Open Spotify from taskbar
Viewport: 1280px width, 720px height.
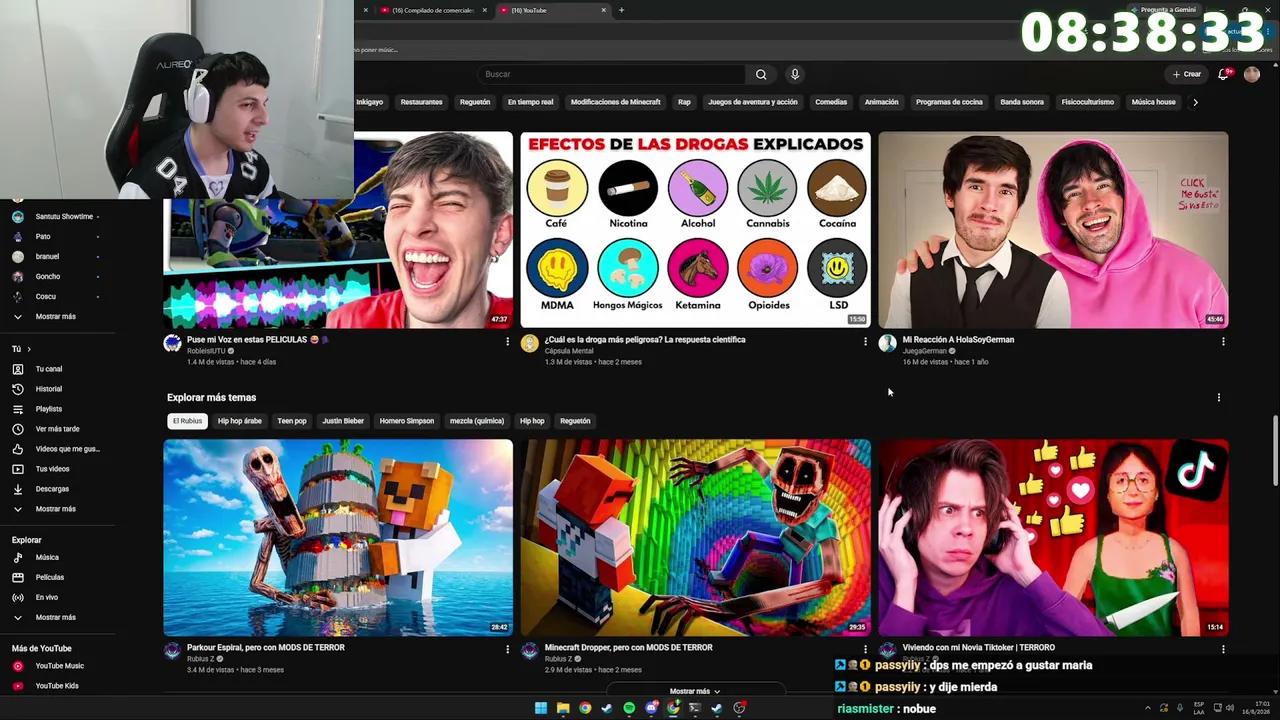629,708
